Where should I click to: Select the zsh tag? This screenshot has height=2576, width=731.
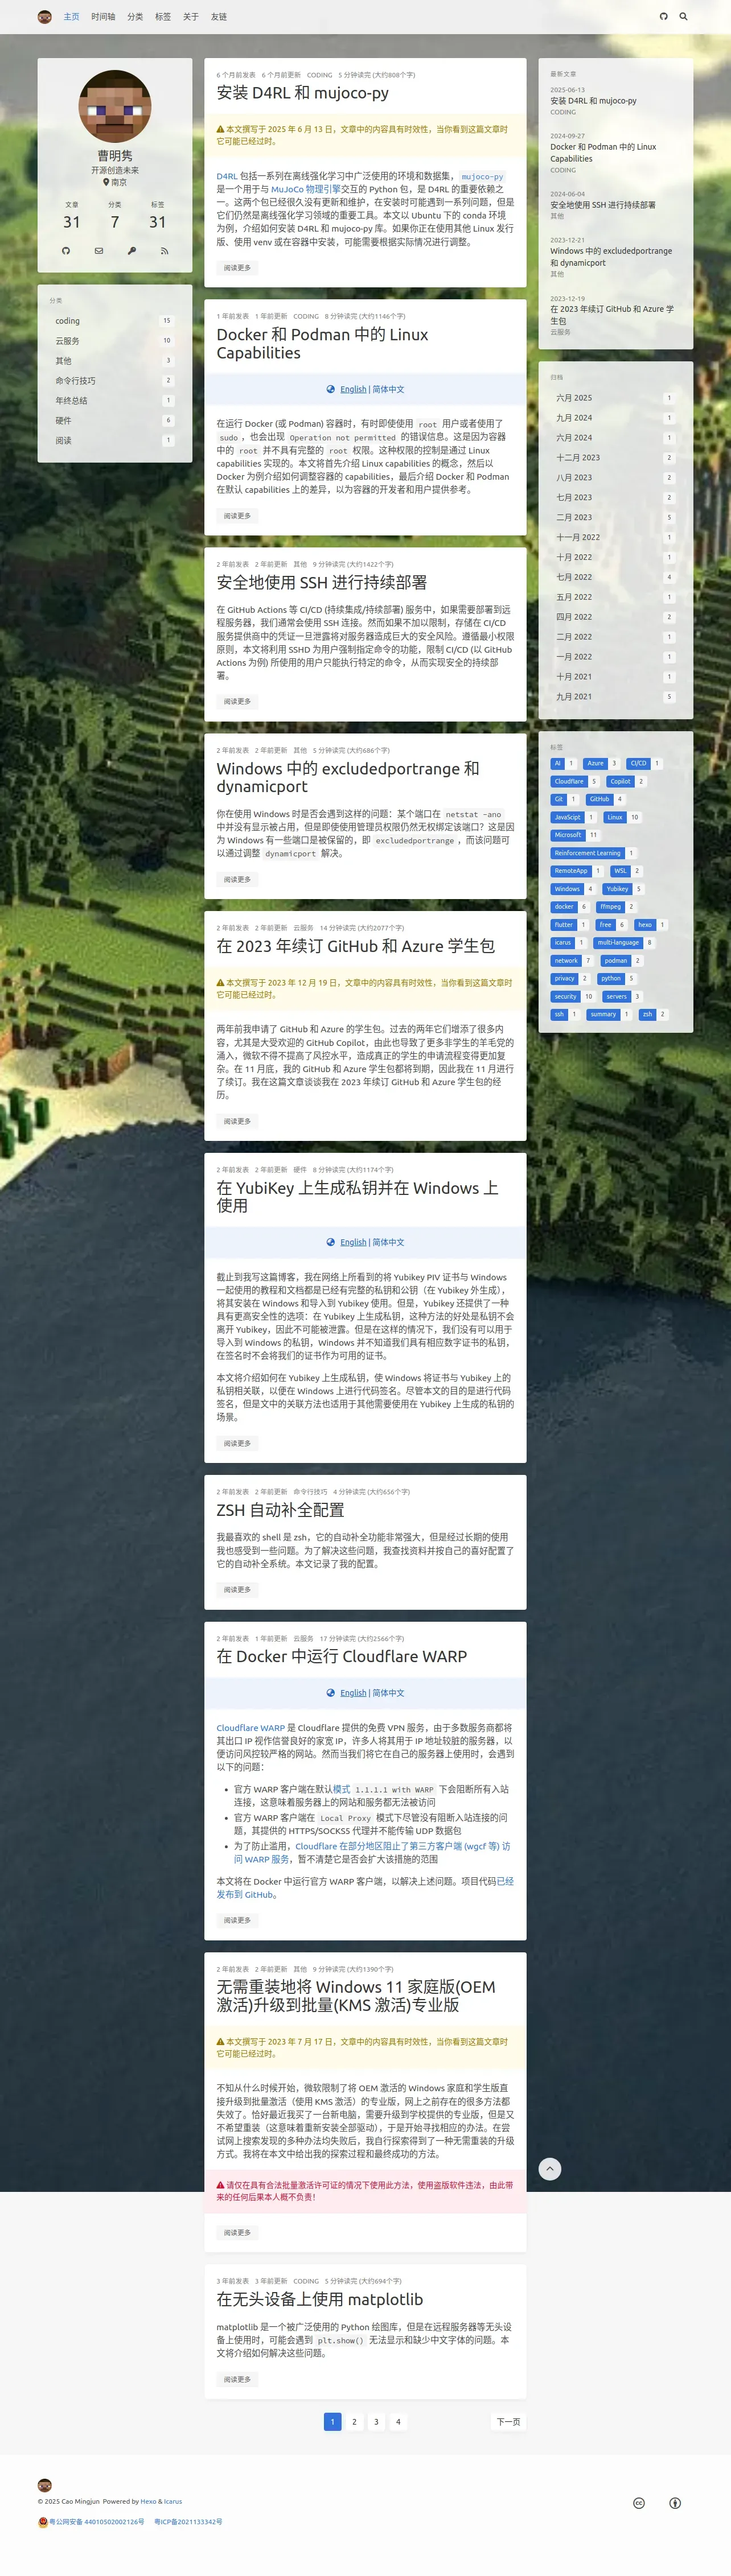click(654, 1015)
